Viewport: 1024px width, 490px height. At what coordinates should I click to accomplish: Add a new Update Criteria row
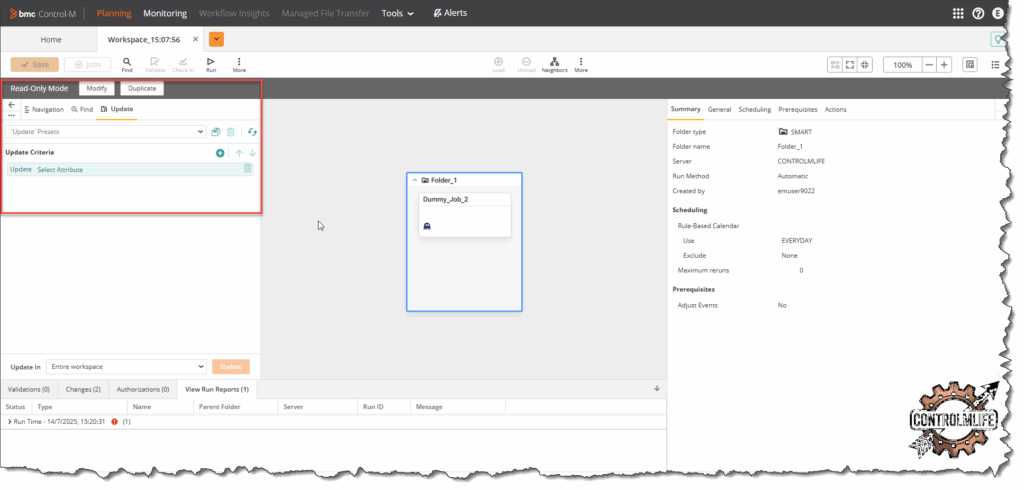220,153
